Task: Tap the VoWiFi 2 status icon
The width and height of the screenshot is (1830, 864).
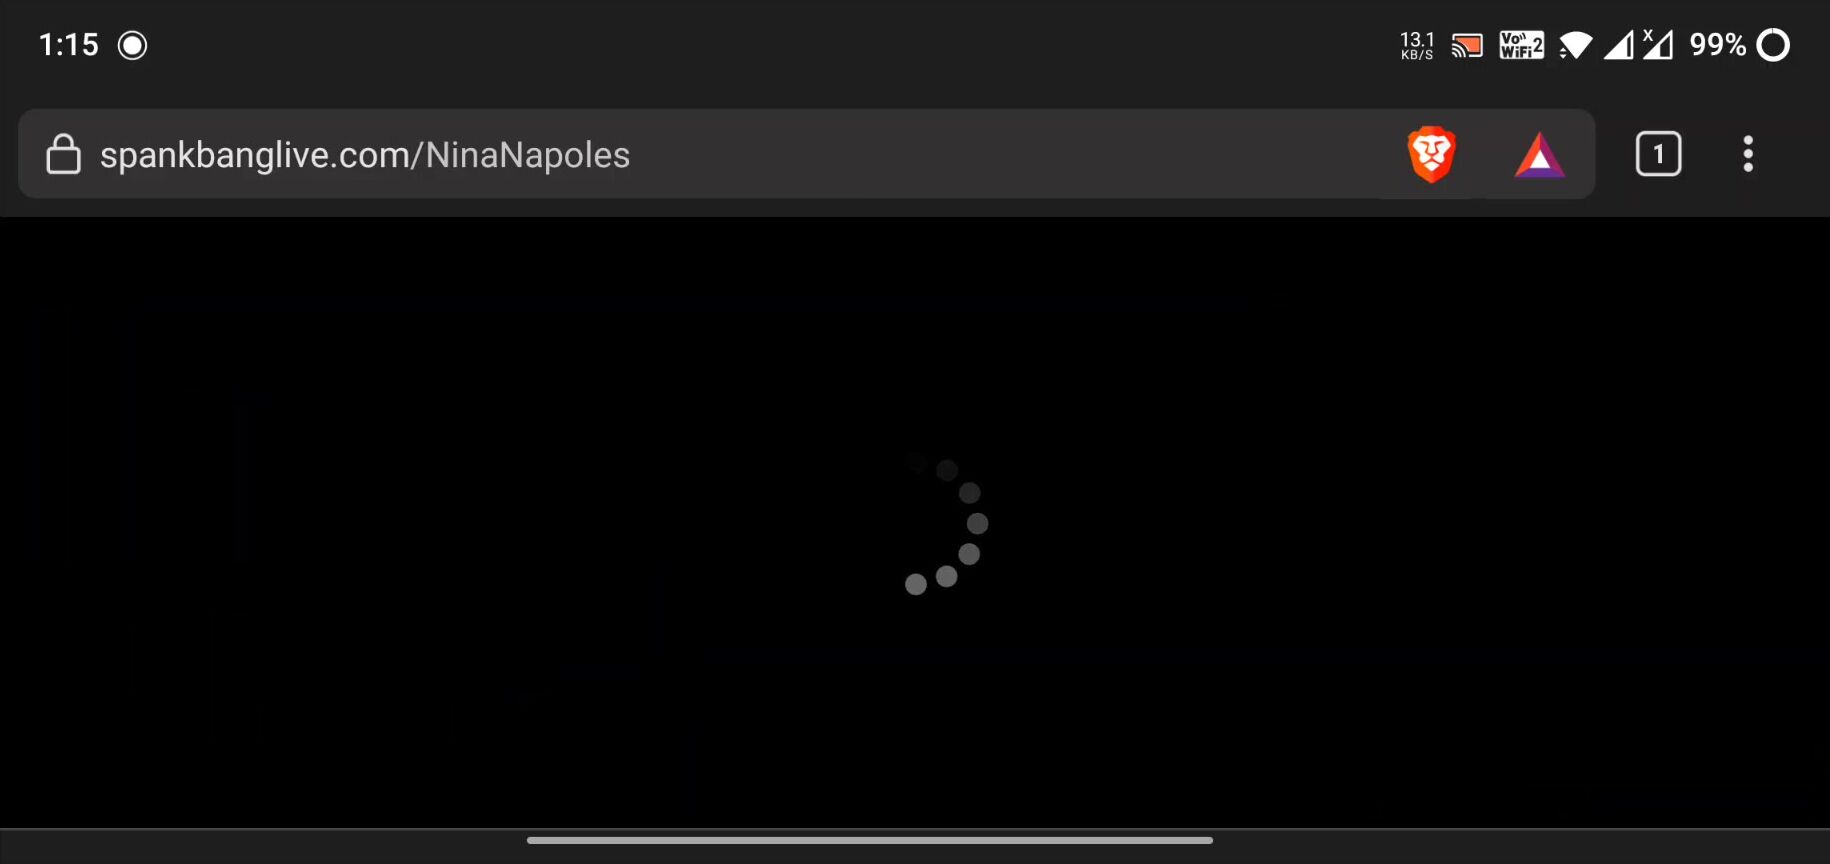Action: (1521, 45)
